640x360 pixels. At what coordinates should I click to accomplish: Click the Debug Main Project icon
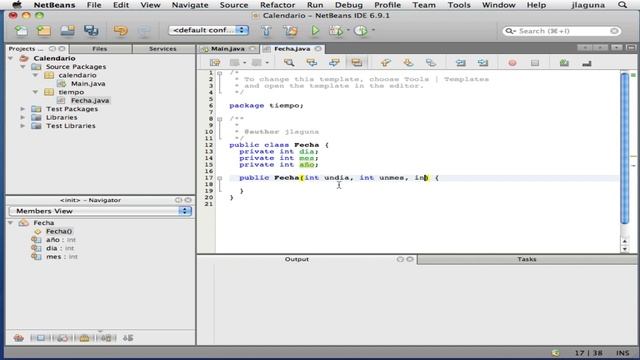click(336, 31)
